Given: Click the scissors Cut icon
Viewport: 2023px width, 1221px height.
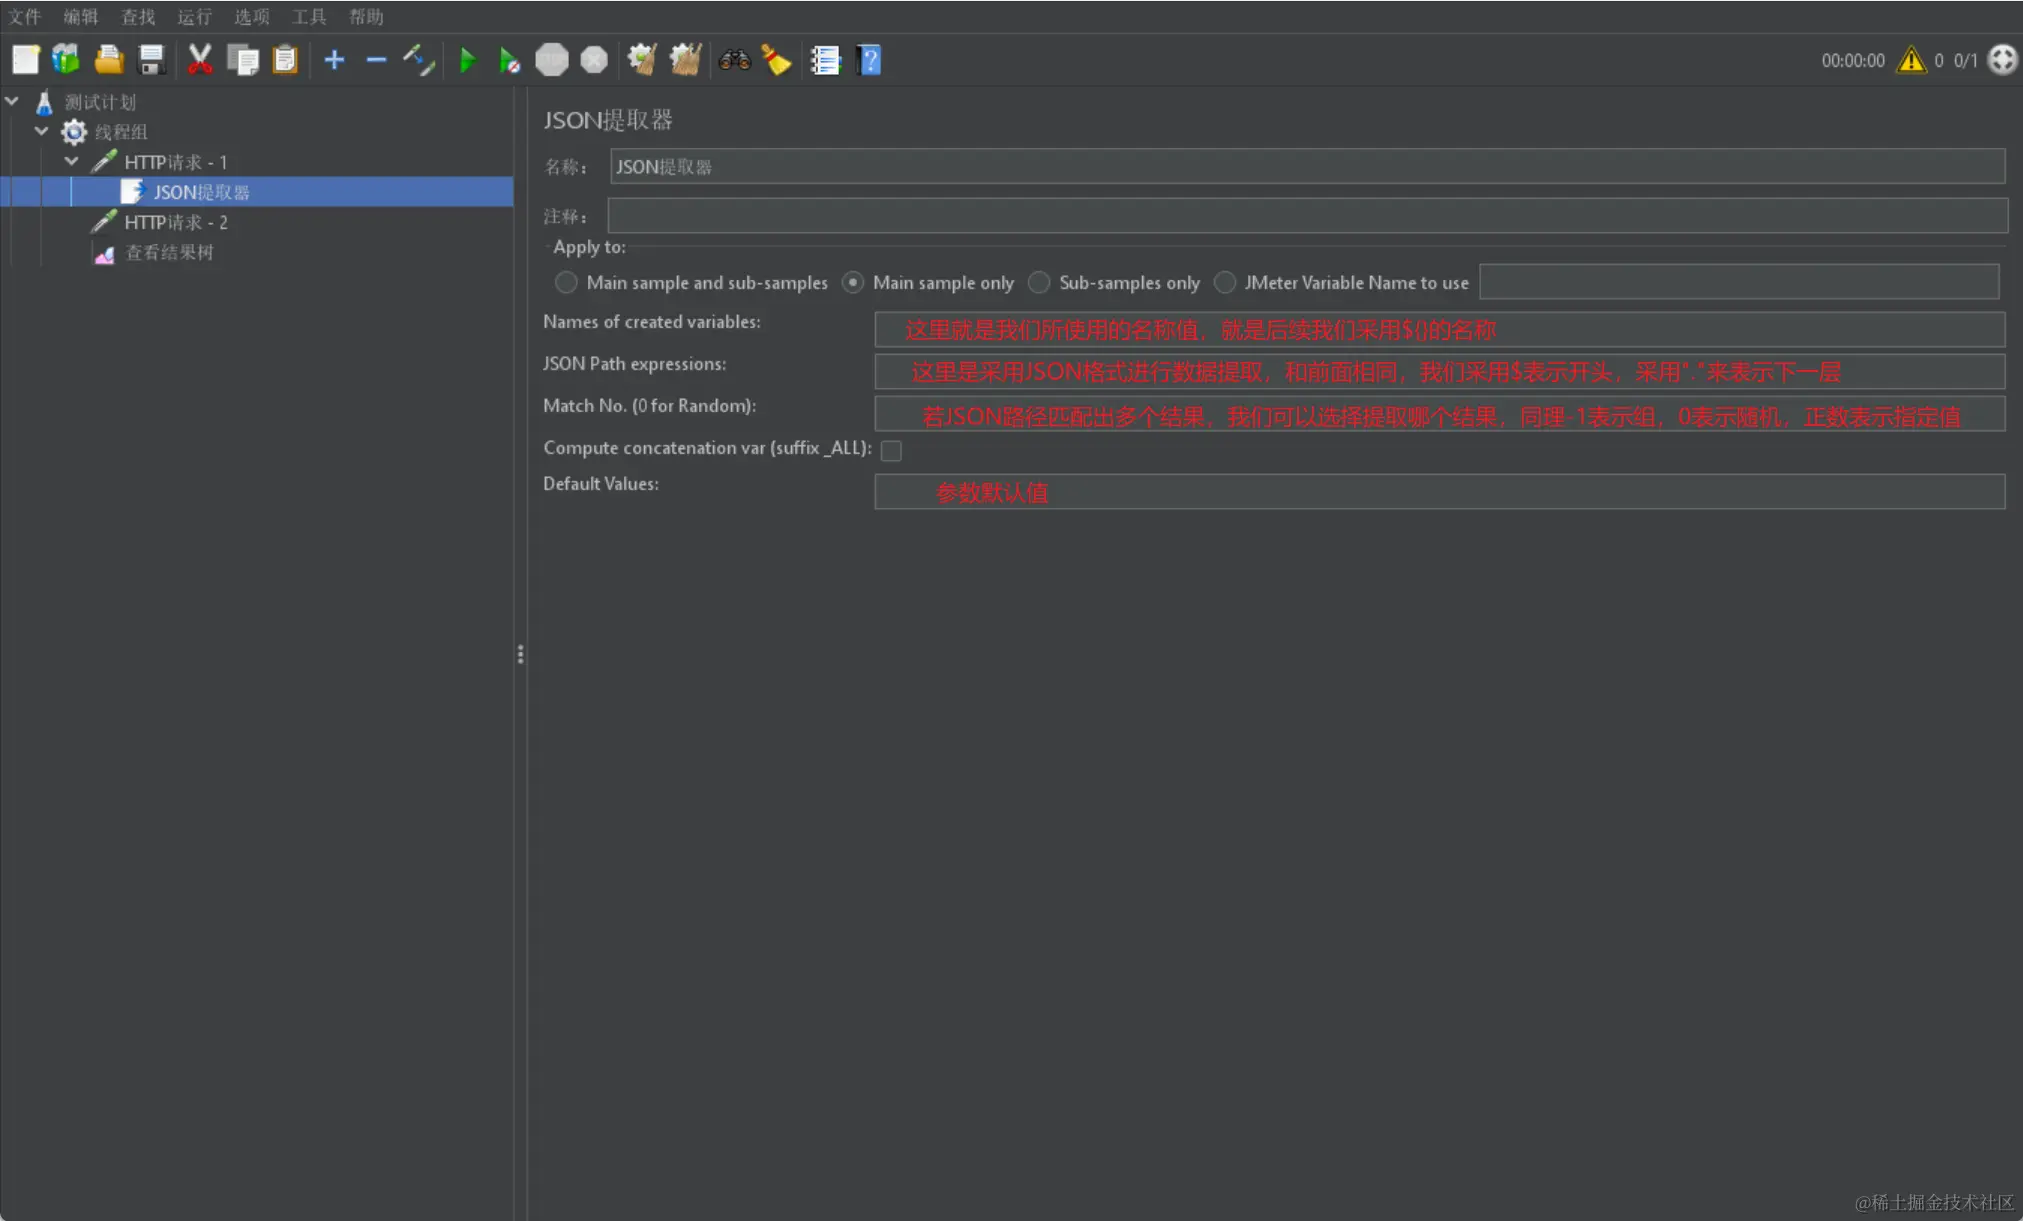Looking at the screenshot, I should (x=199, y=61).
